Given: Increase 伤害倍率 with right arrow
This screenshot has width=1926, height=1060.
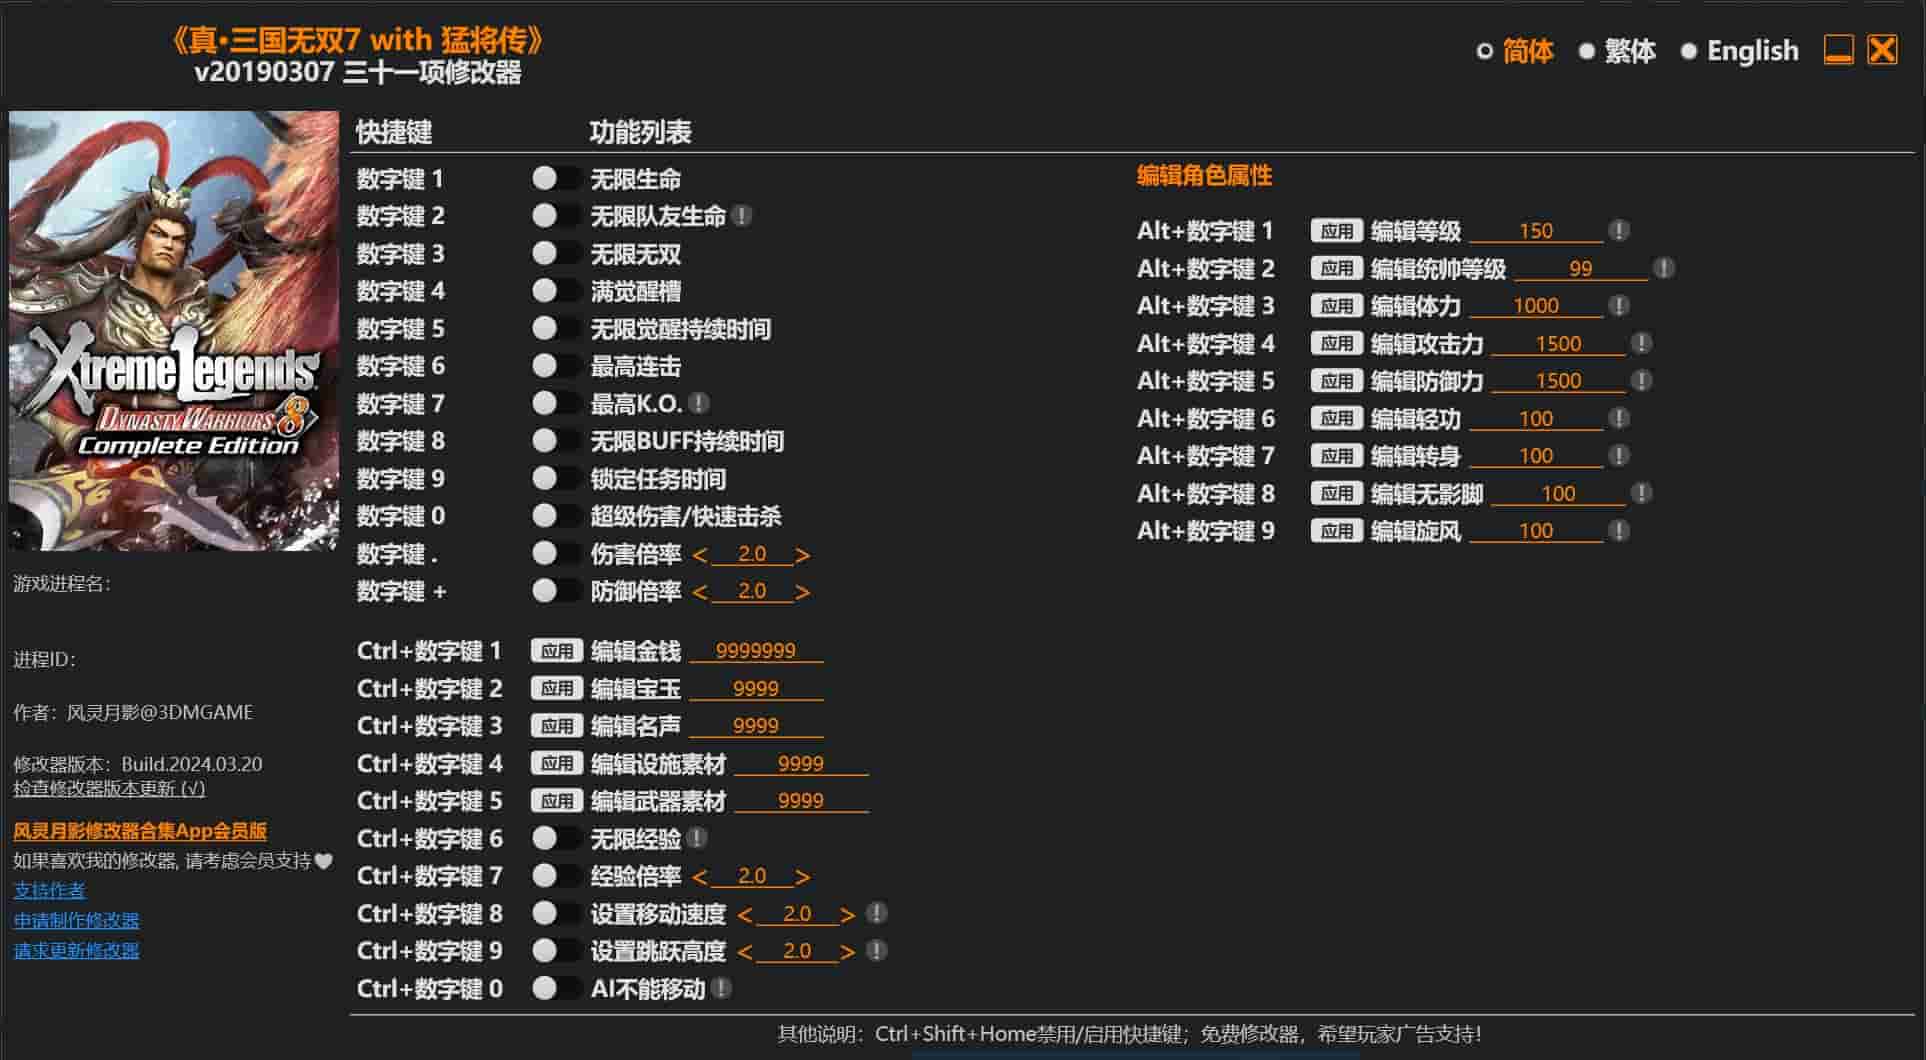Looking at the screenshot, I should point(802,555).
